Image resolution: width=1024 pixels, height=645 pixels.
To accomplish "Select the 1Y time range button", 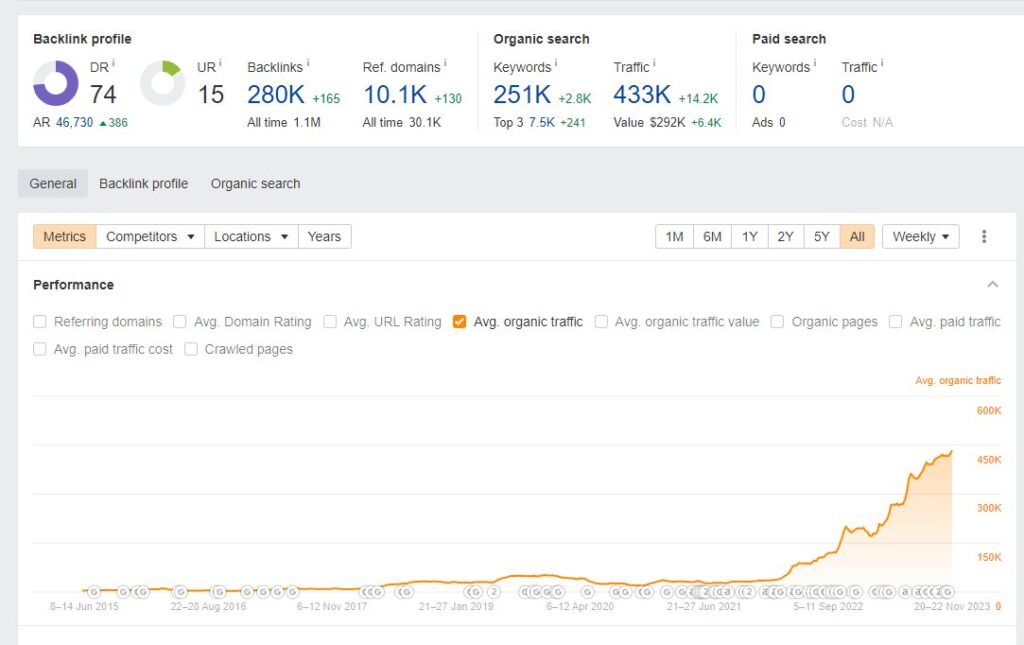I will pos(749,237).
